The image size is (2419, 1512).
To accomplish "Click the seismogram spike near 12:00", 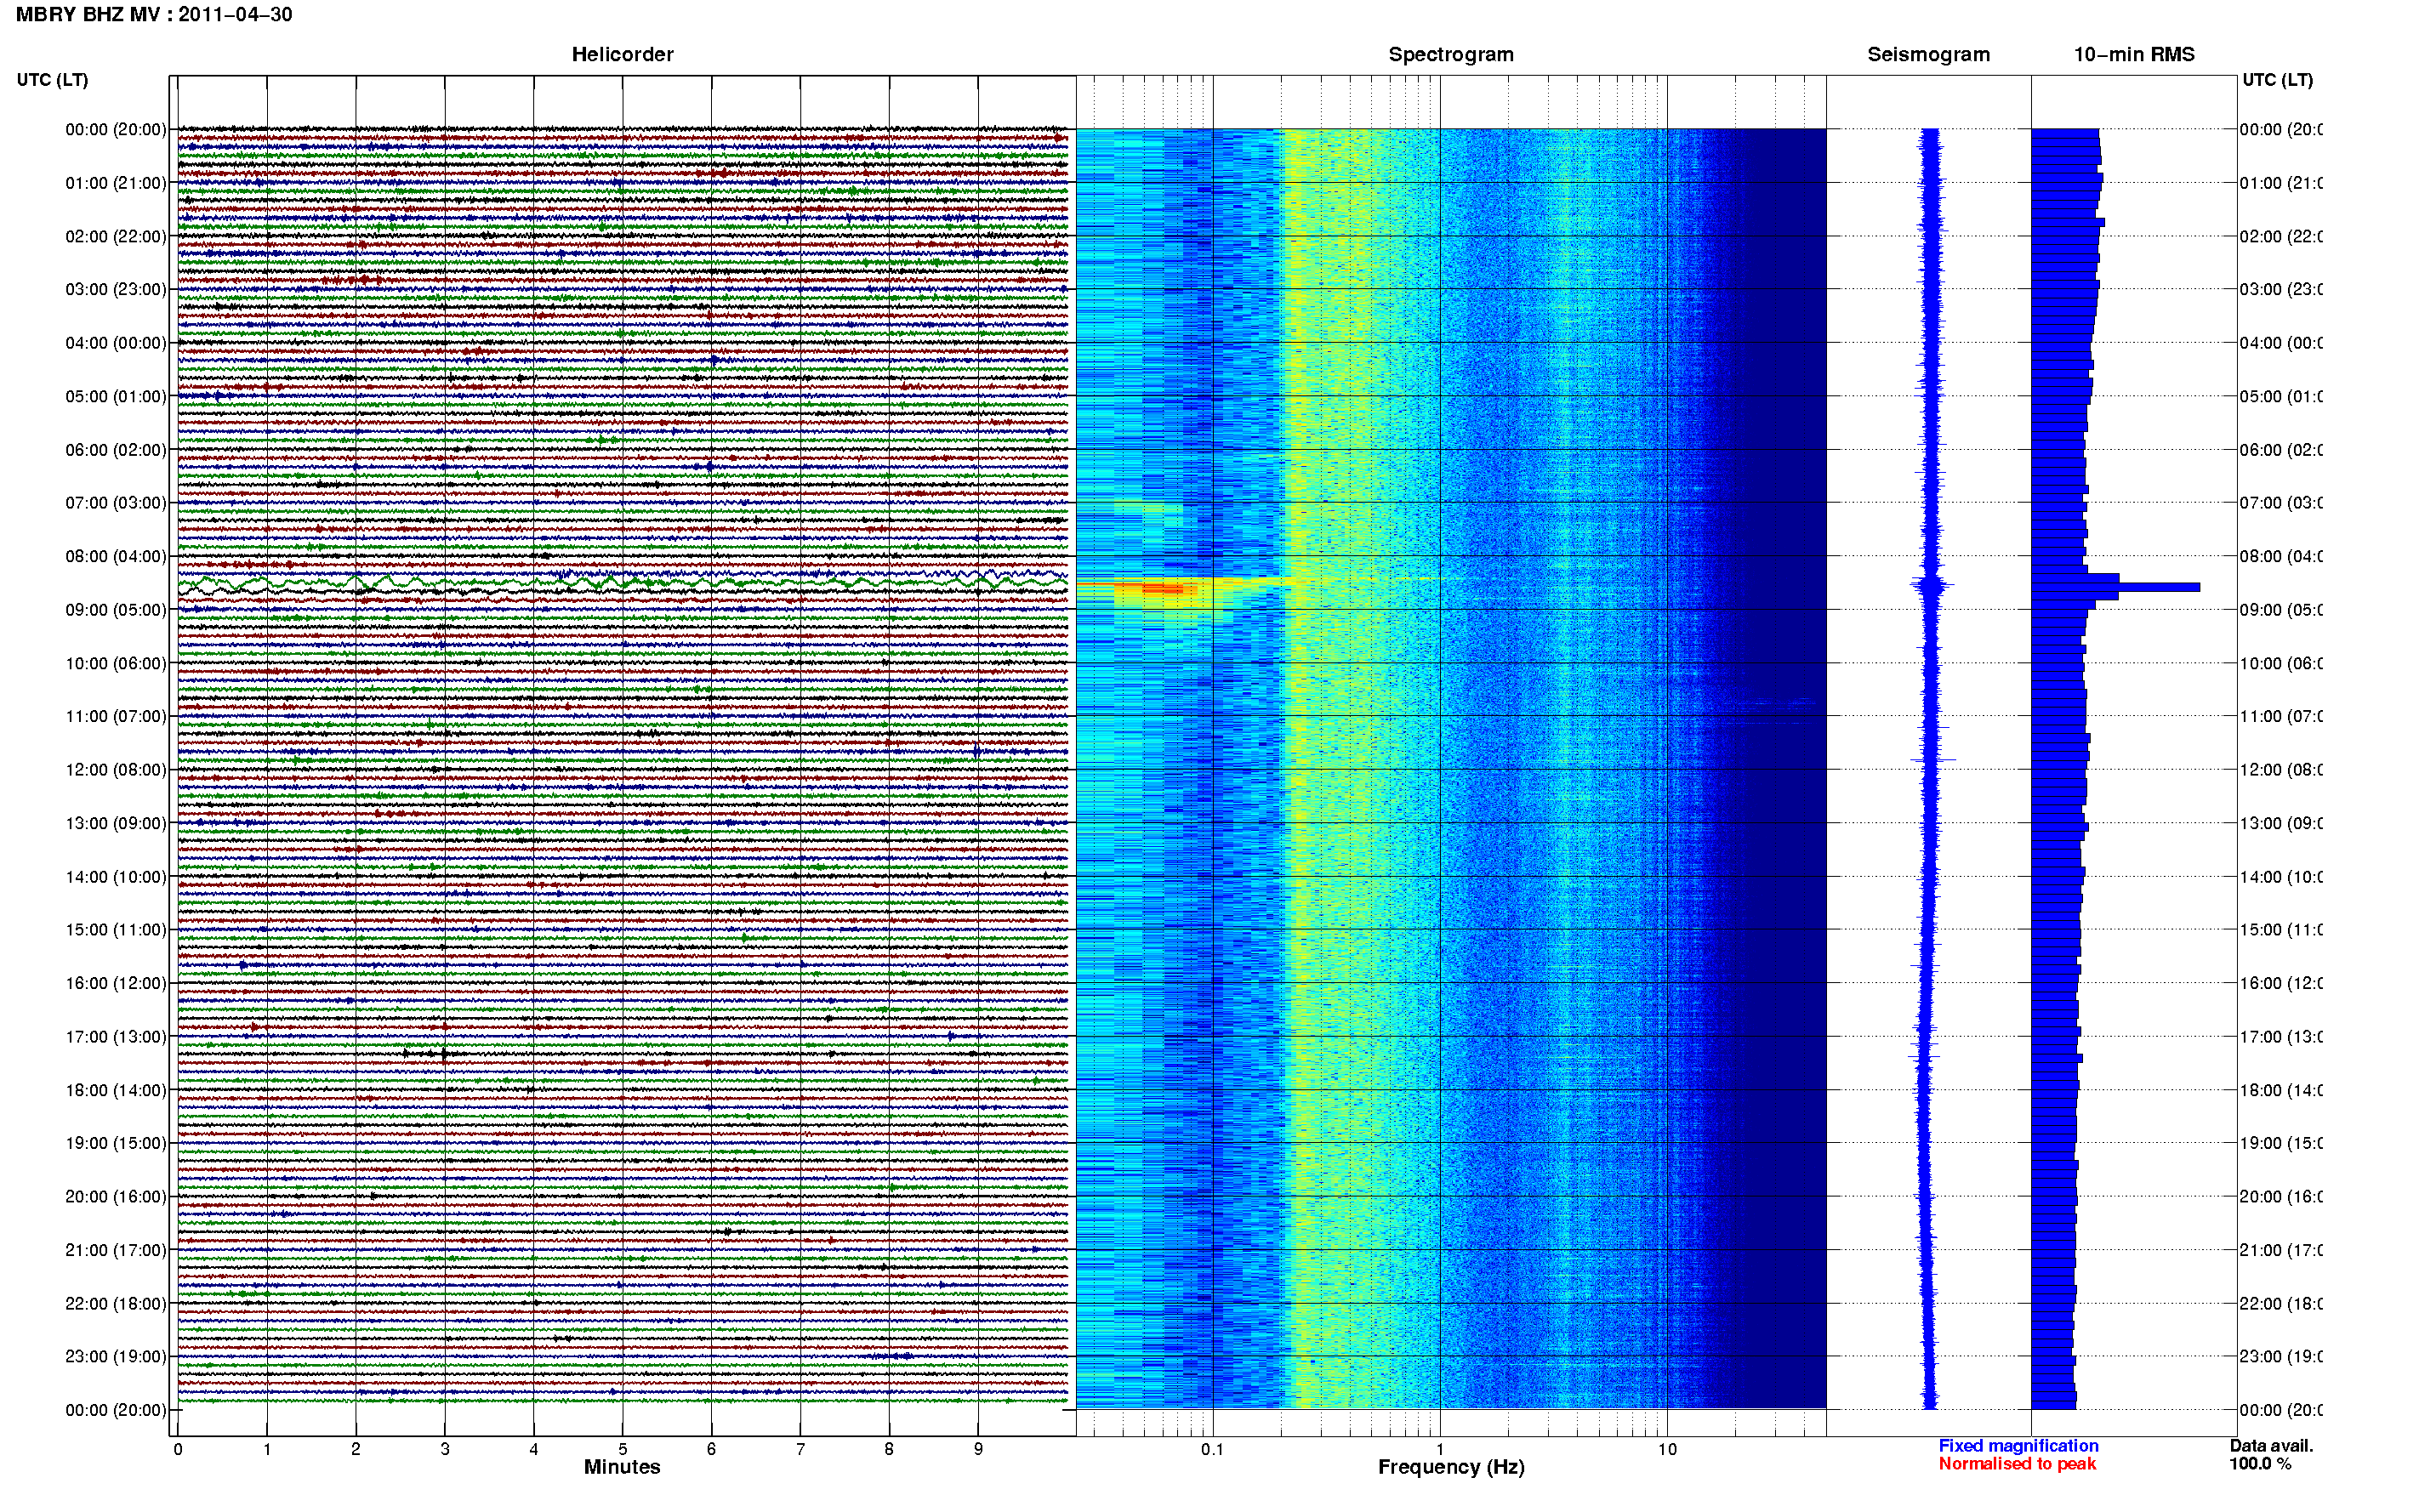I will pos(1932,761).
